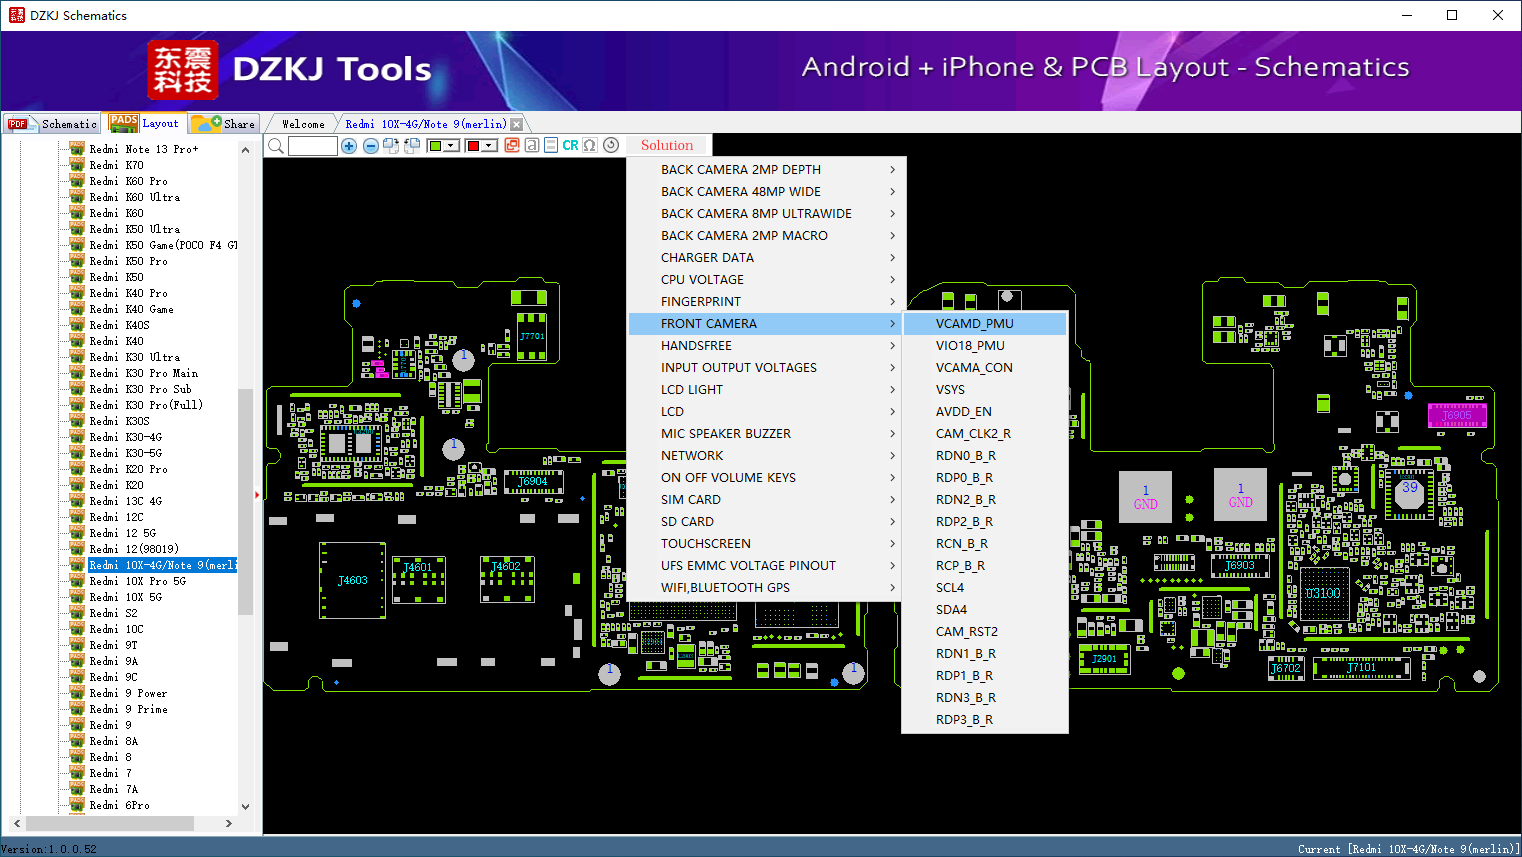Select Redmi K60 Ultra in device tree
Screen dimensions: 1522x857
pyautogui.click(x=135, y=197)
